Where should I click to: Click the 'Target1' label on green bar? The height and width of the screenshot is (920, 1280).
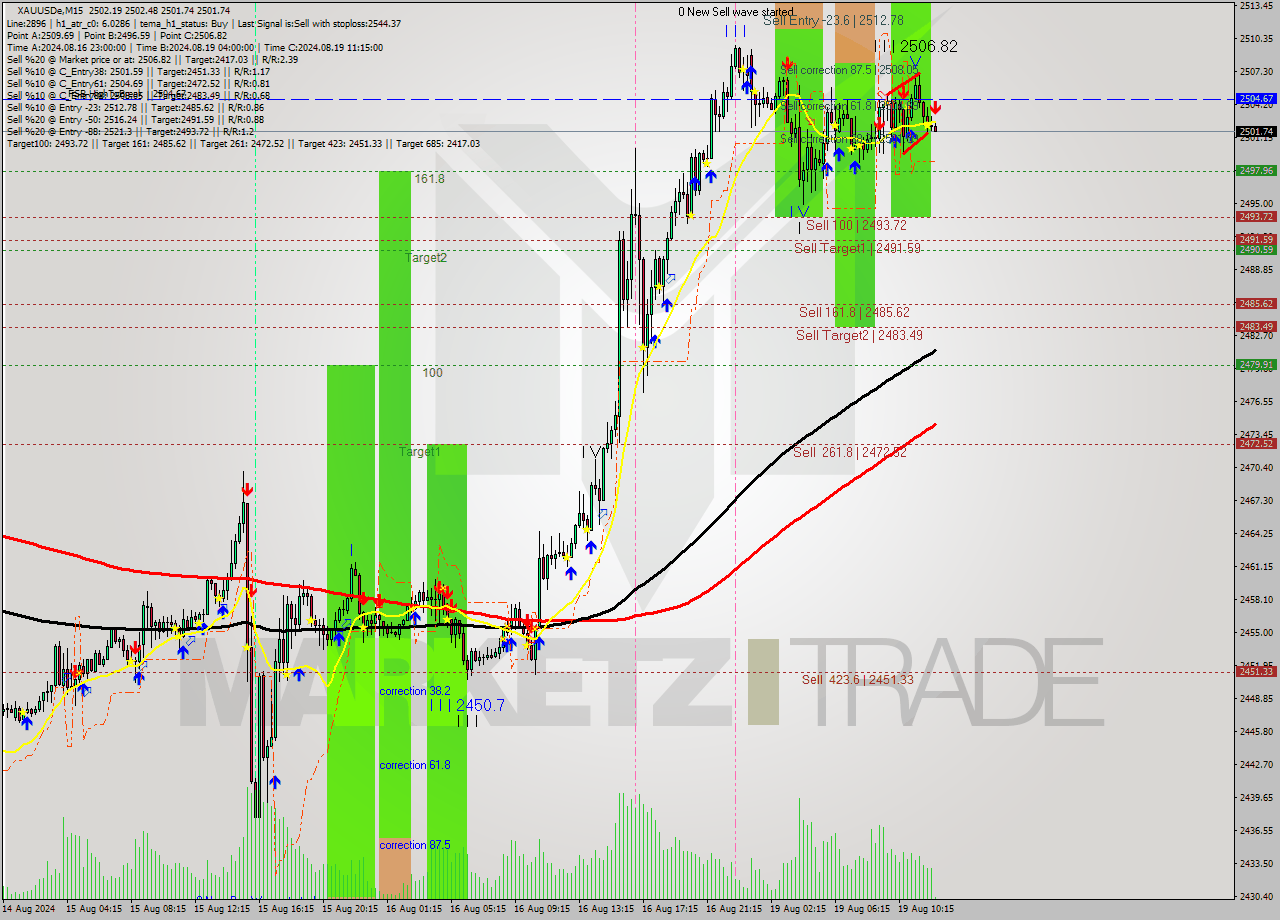point(420,452)
